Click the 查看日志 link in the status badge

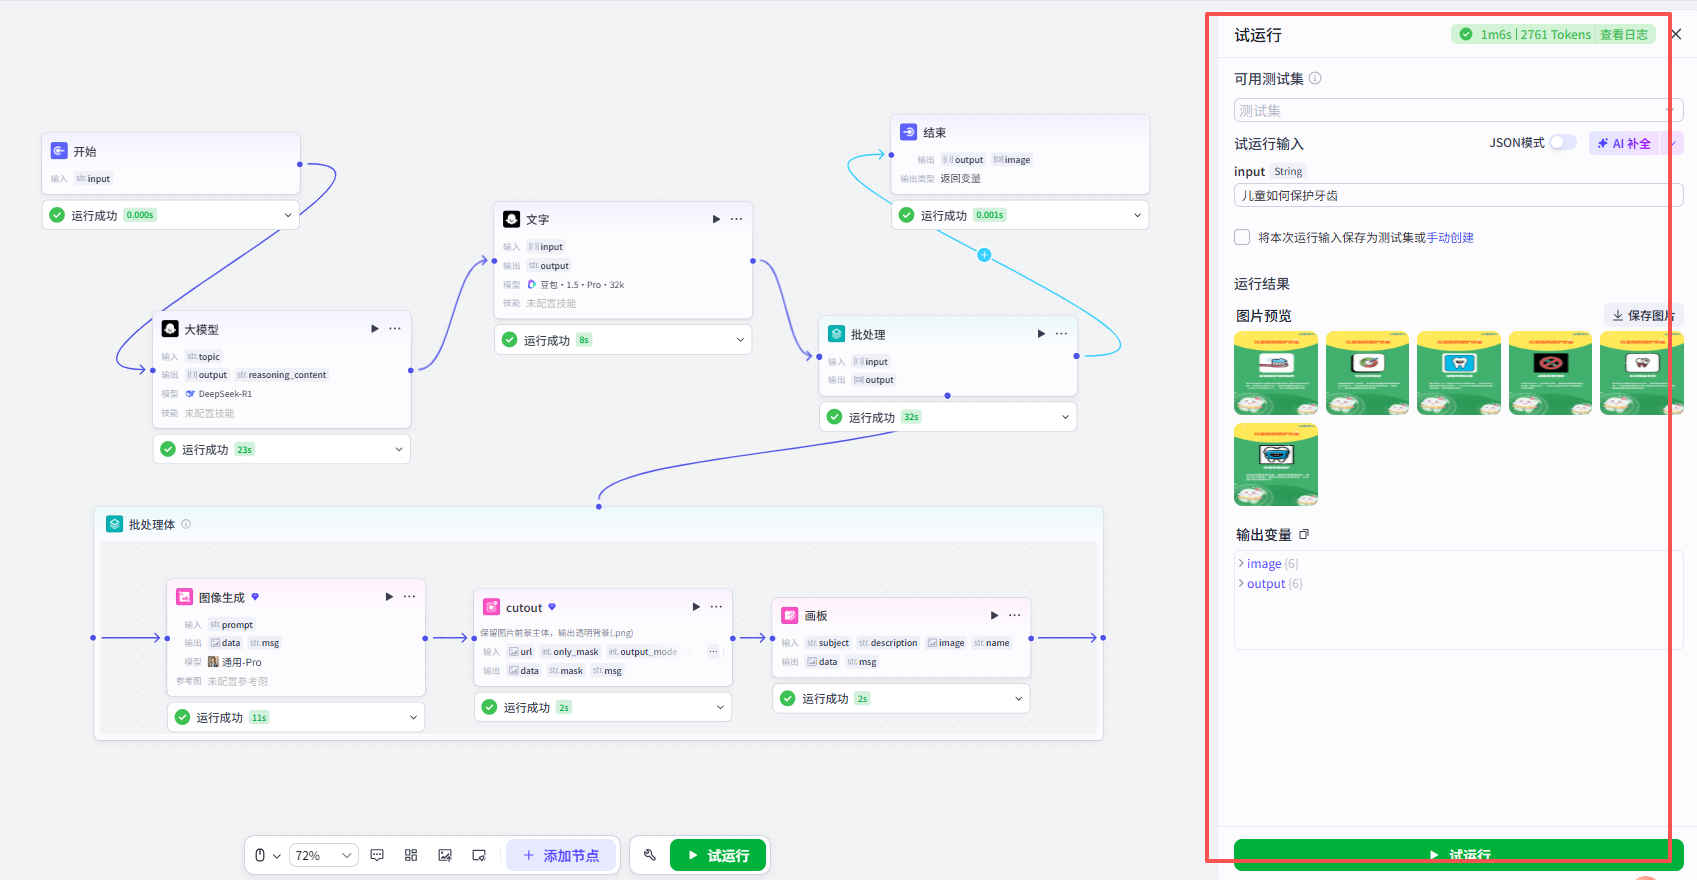pos(1623,34)
